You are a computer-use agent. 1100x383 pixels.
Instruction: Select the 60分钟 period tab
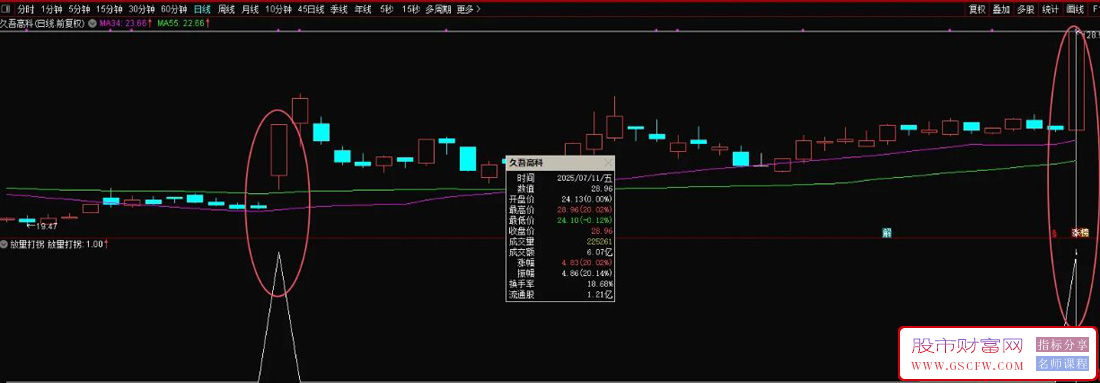click(173, 9)
